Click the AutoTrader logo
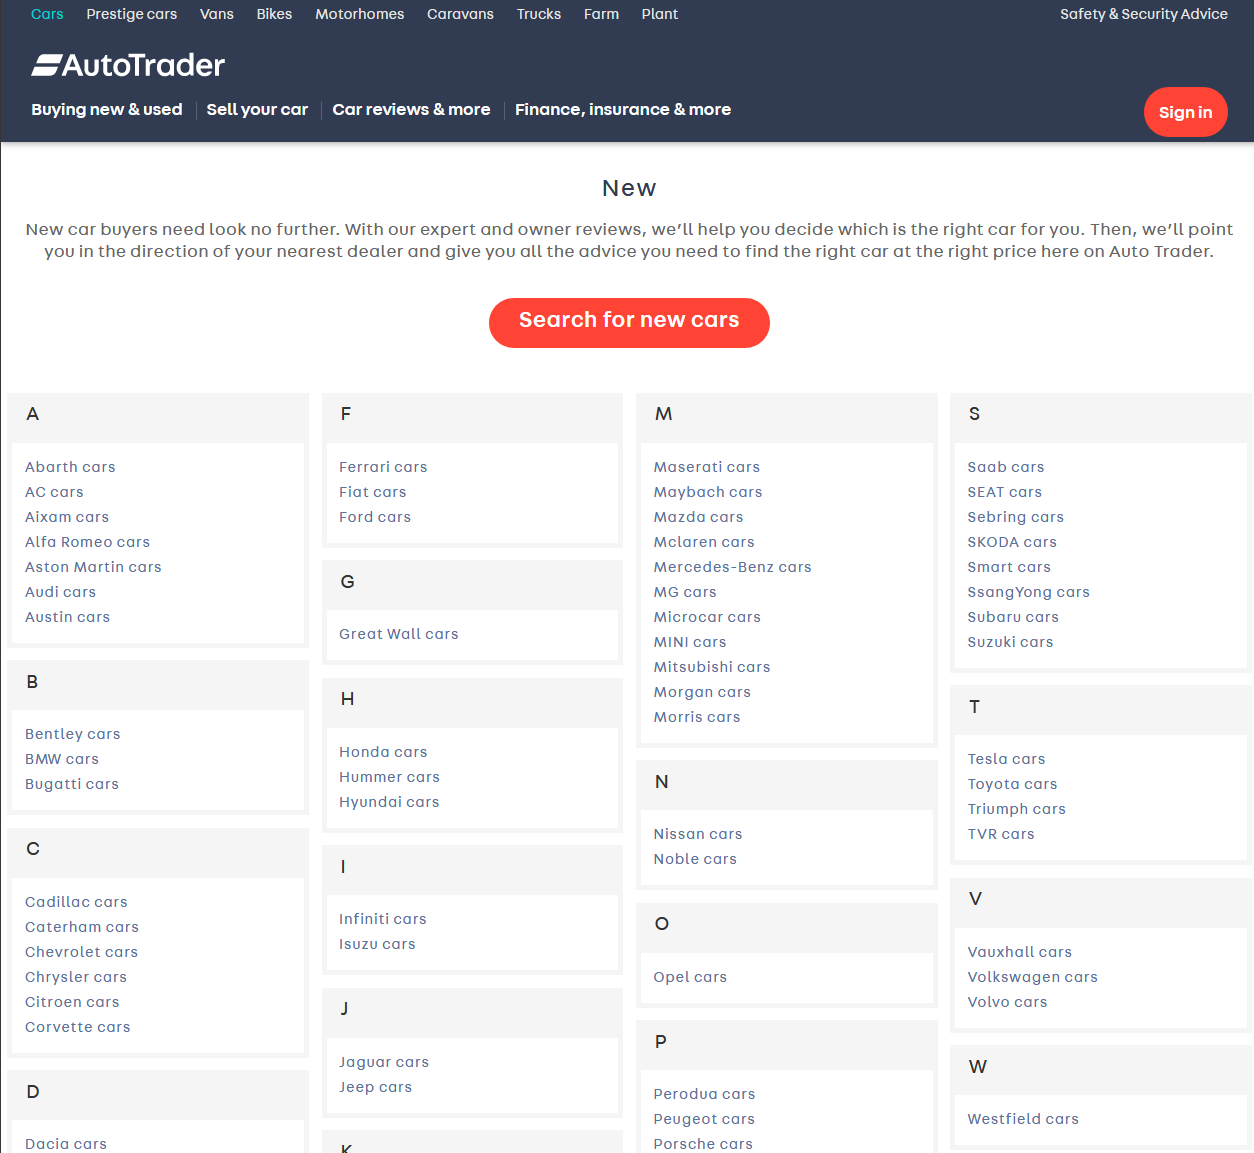The height and width of the screenshot is (1153, 1254). [128, 65]
